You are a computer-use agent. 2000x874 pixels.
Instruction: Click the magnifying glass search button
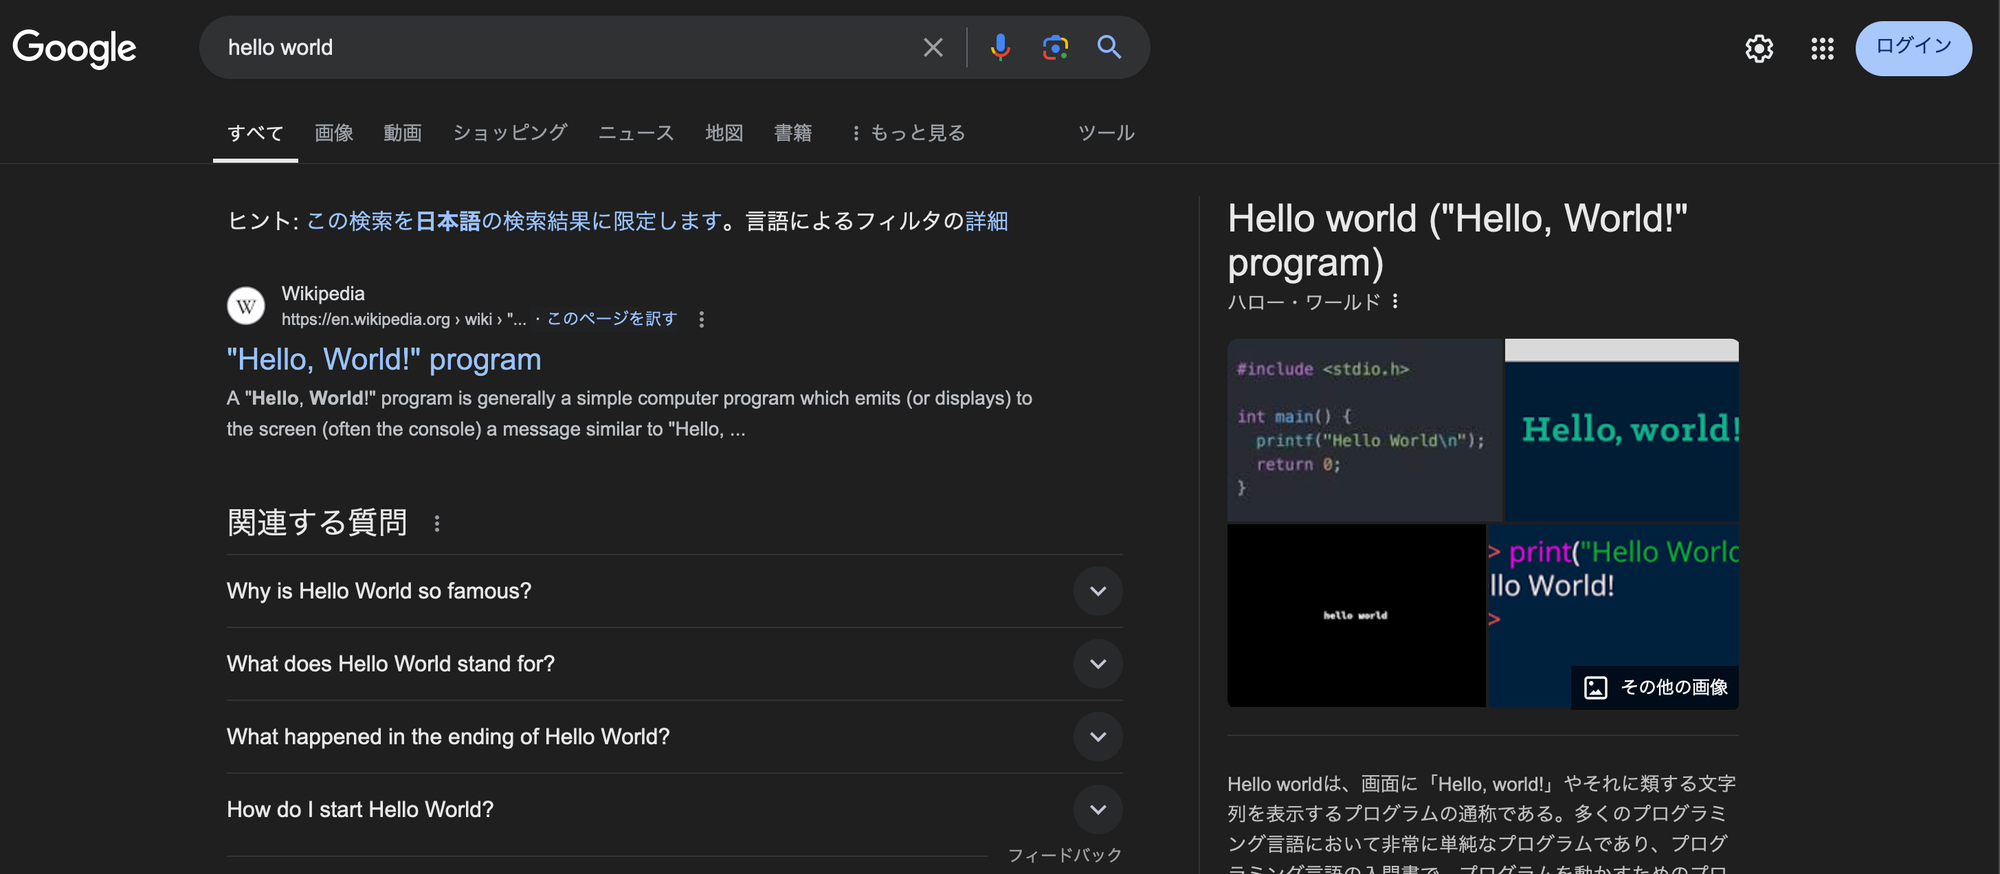click(x=1109, y=47)
